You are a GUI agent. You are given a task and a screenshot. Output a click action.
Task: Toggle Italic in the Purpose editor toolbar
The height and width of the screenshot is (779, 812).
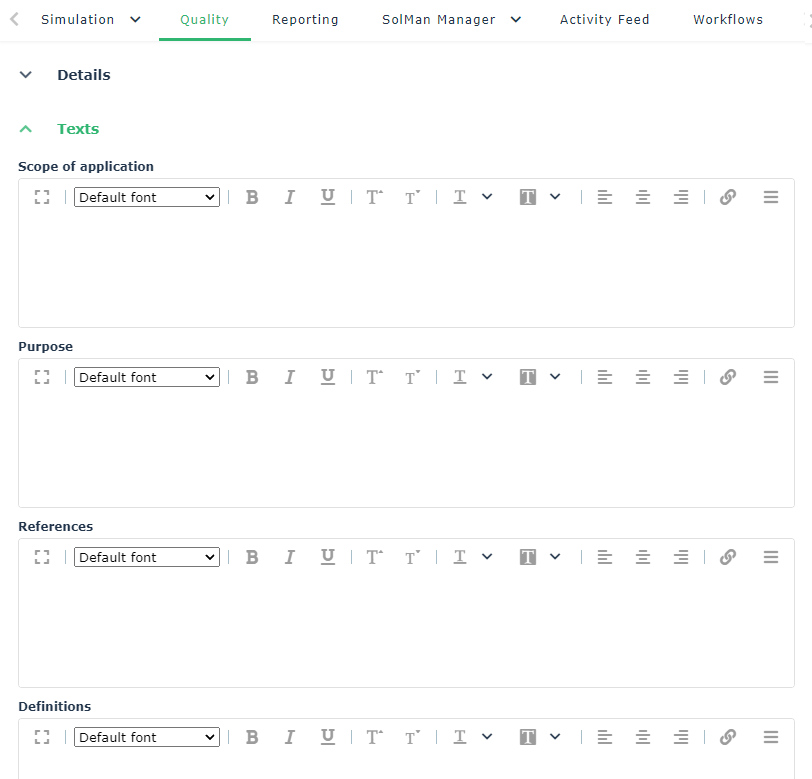click(289, 377)
